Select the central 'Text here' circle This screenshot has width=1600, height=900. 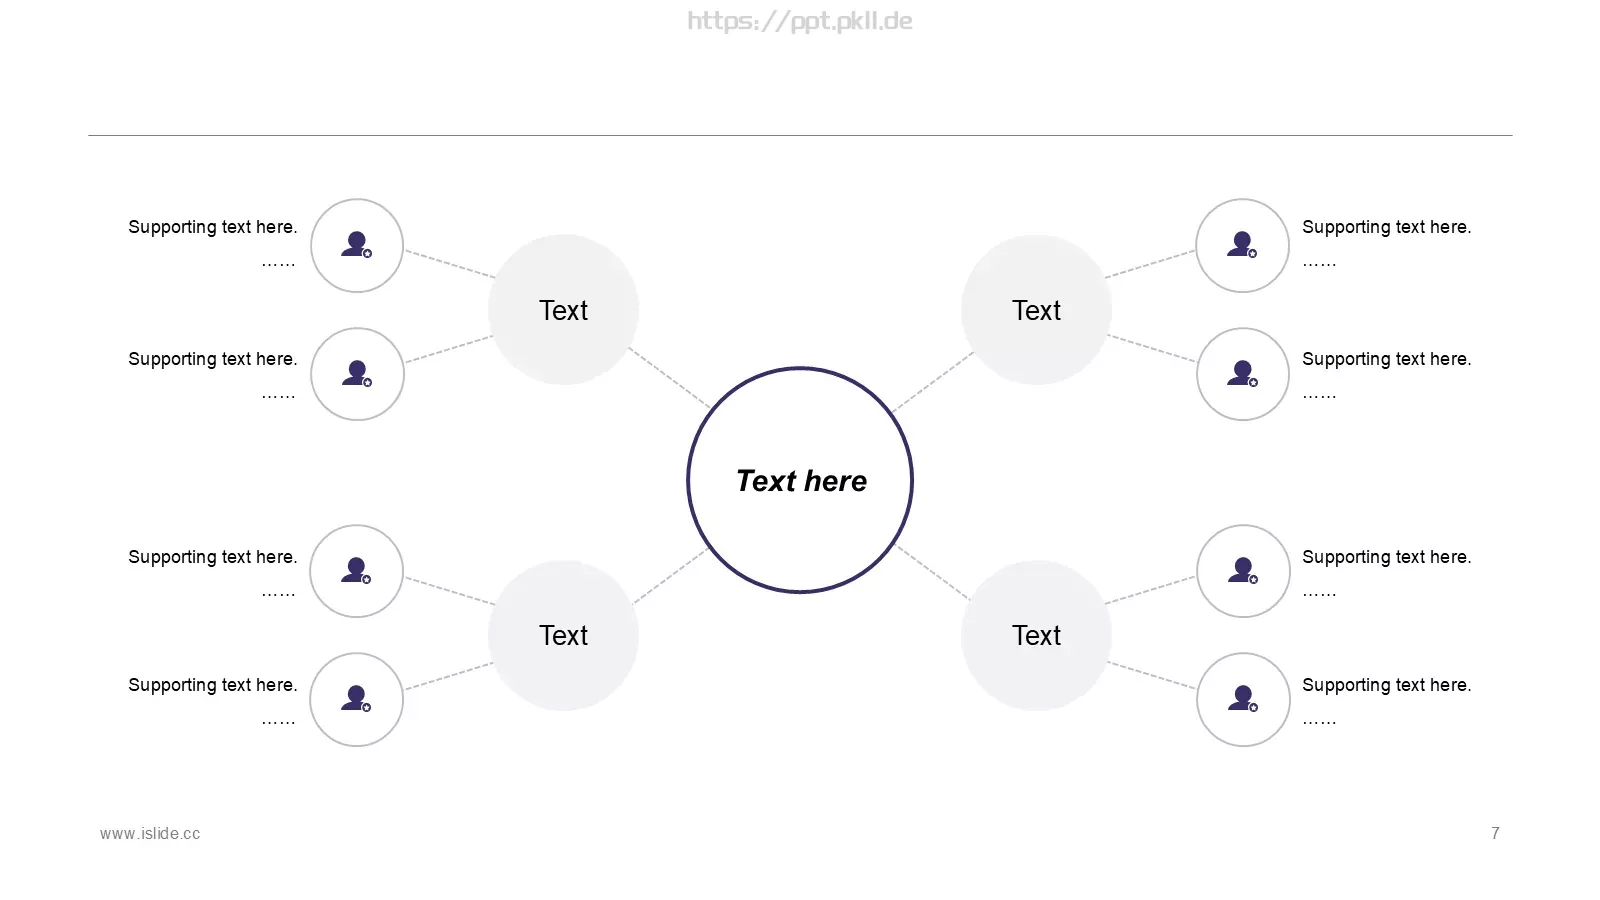pos(800,480)
